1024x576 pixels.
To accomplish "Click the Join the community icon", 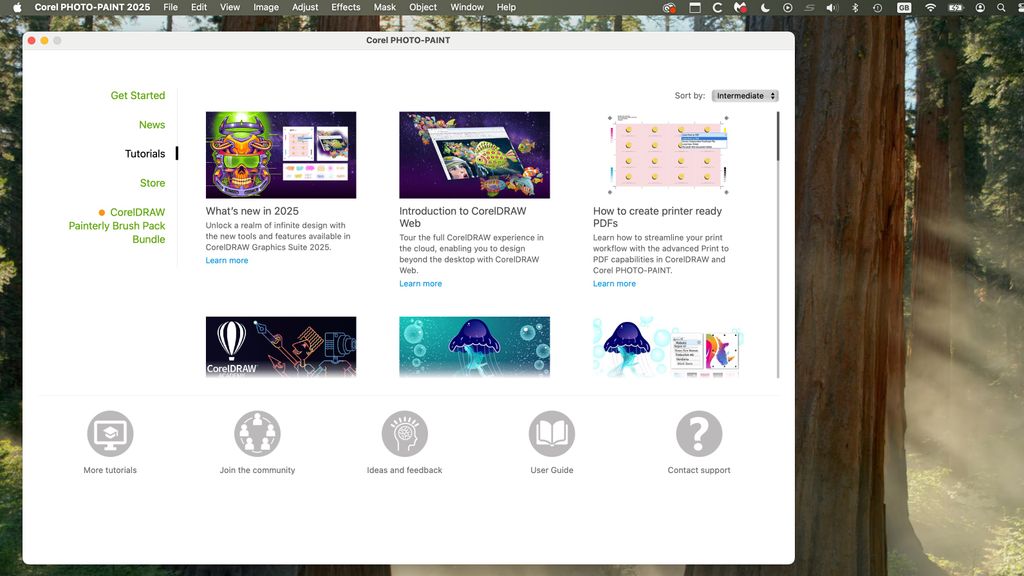I will click(257, 430).
